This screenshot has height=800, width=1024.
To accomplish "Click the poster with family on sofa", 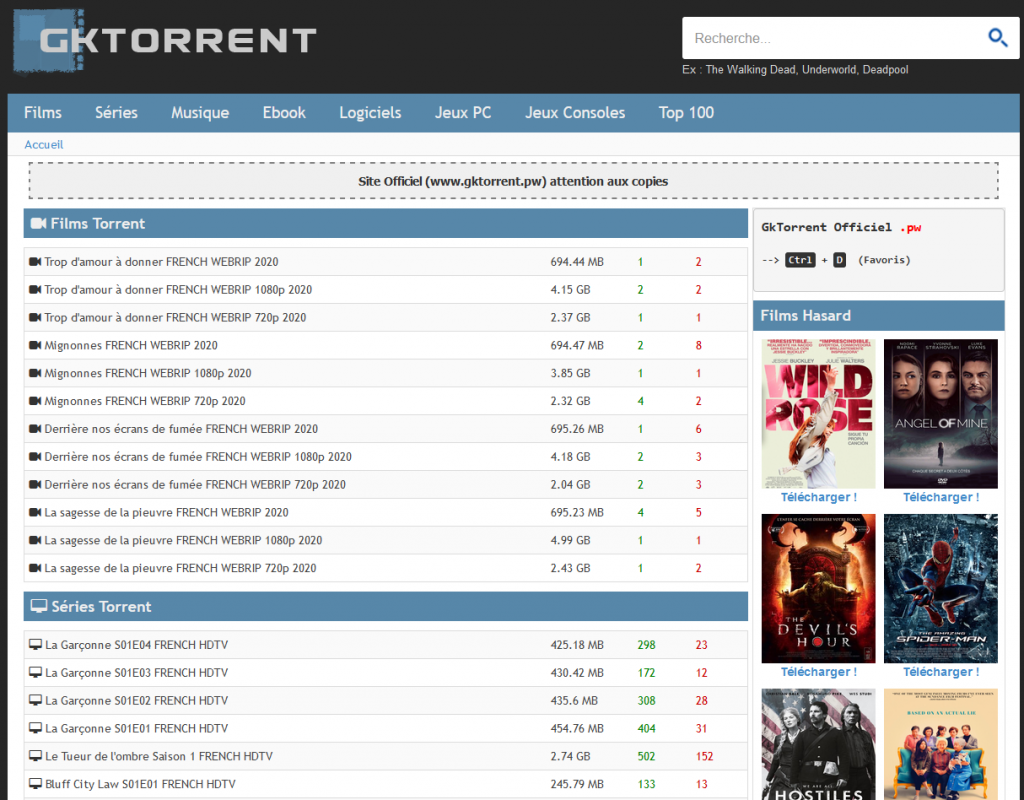I will pos(940,744).
